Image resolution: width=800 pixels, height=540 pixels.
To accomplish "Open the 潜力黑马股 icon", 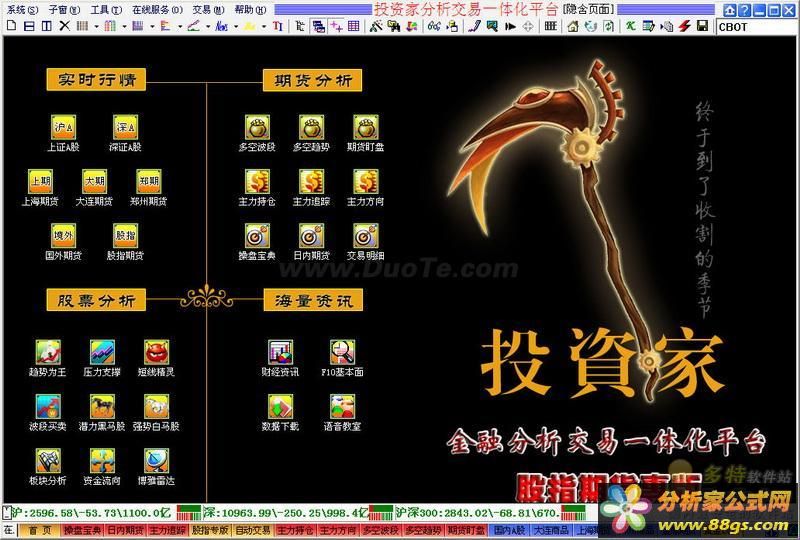I will 102,406.
